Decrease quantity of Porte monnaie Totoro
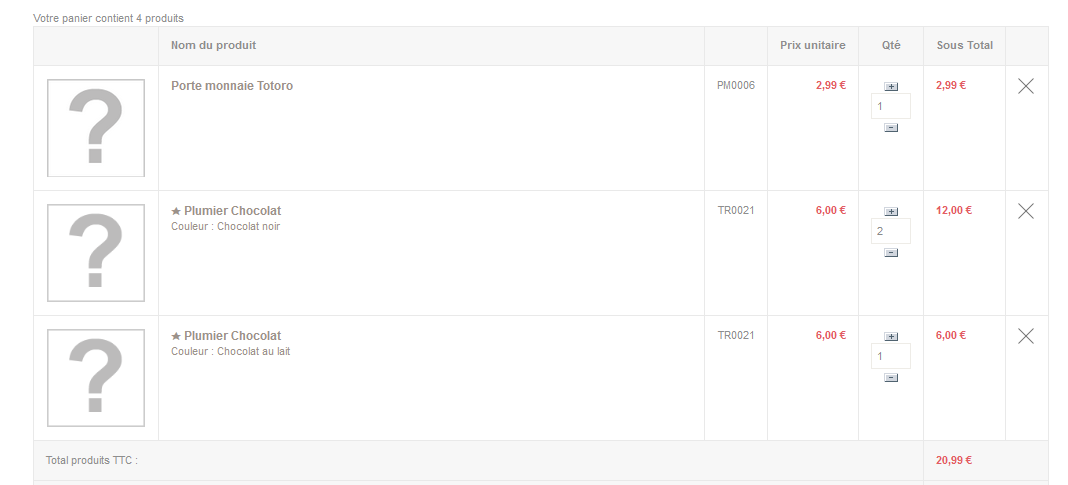The width and height of the screenshot is (1068, 485). tap(891, 127)
